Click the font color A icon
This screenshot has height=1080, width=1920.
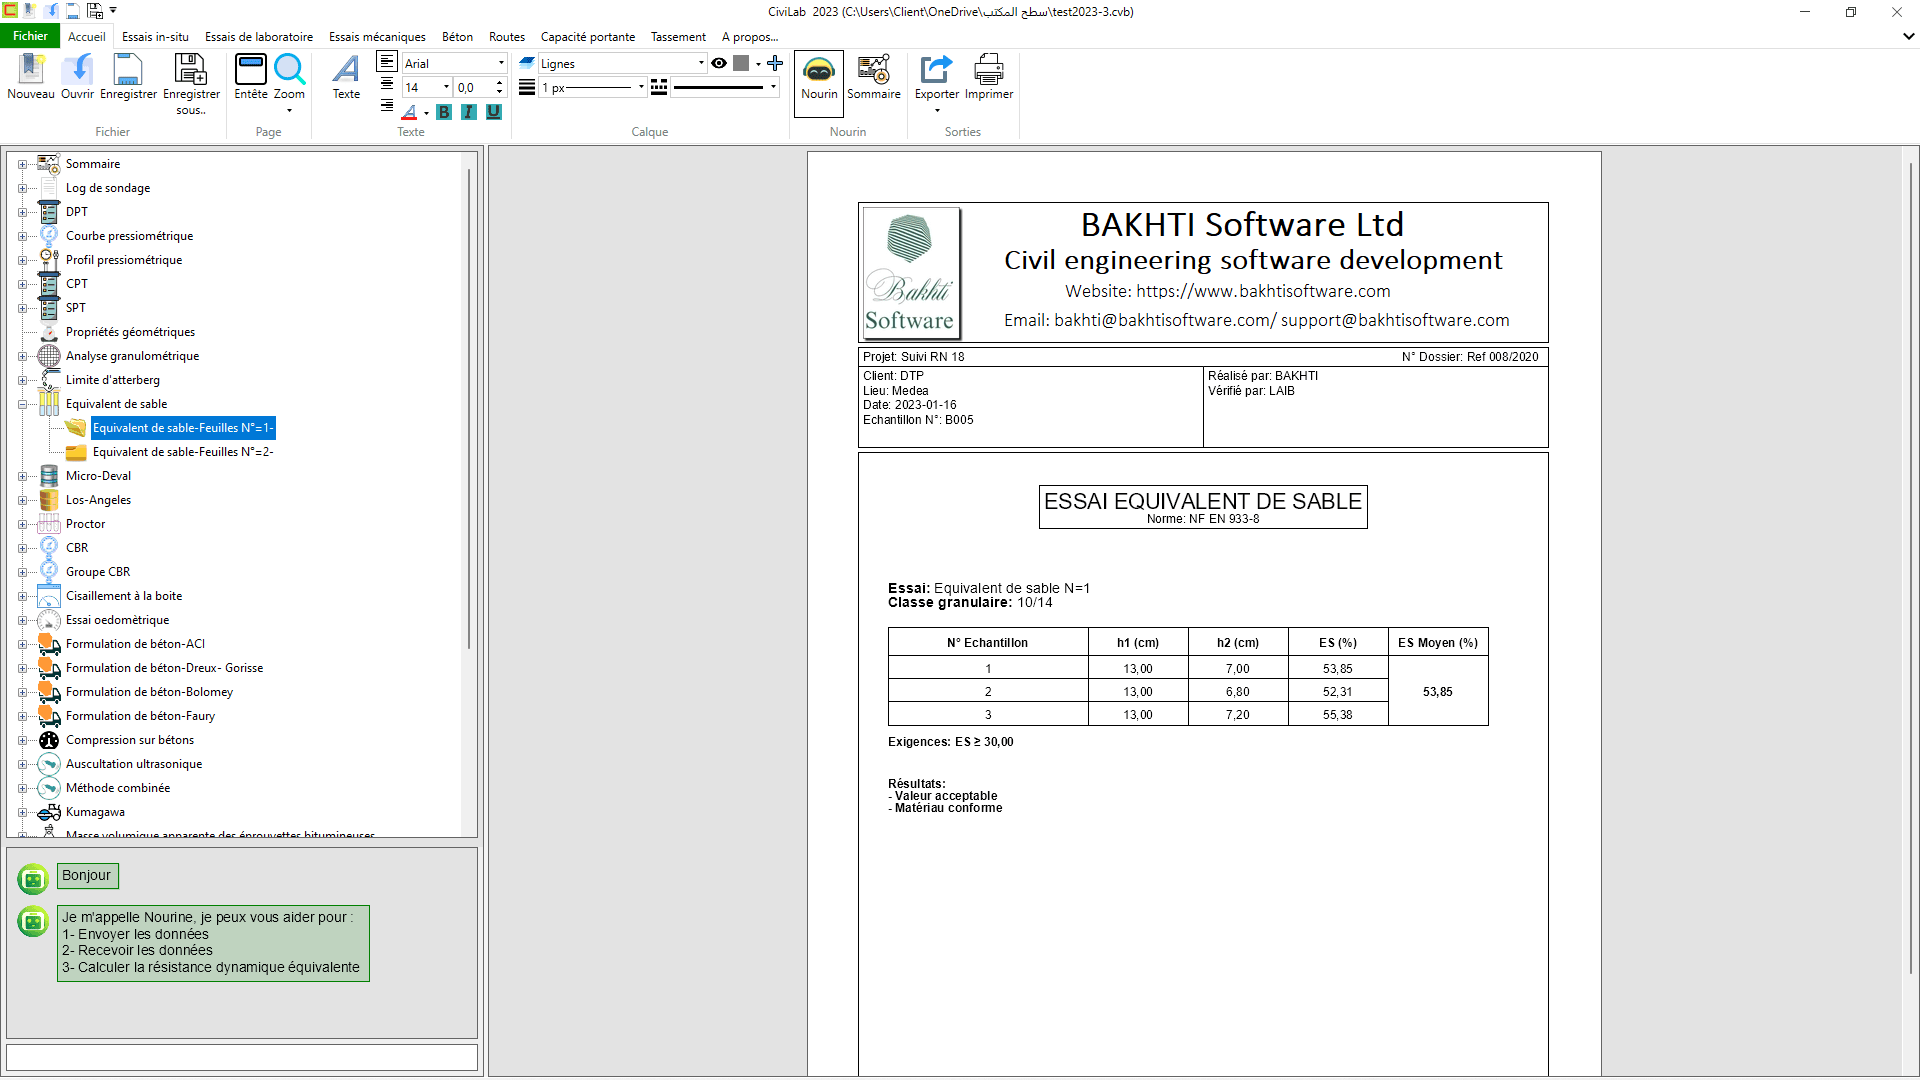(x=409, y=112)
